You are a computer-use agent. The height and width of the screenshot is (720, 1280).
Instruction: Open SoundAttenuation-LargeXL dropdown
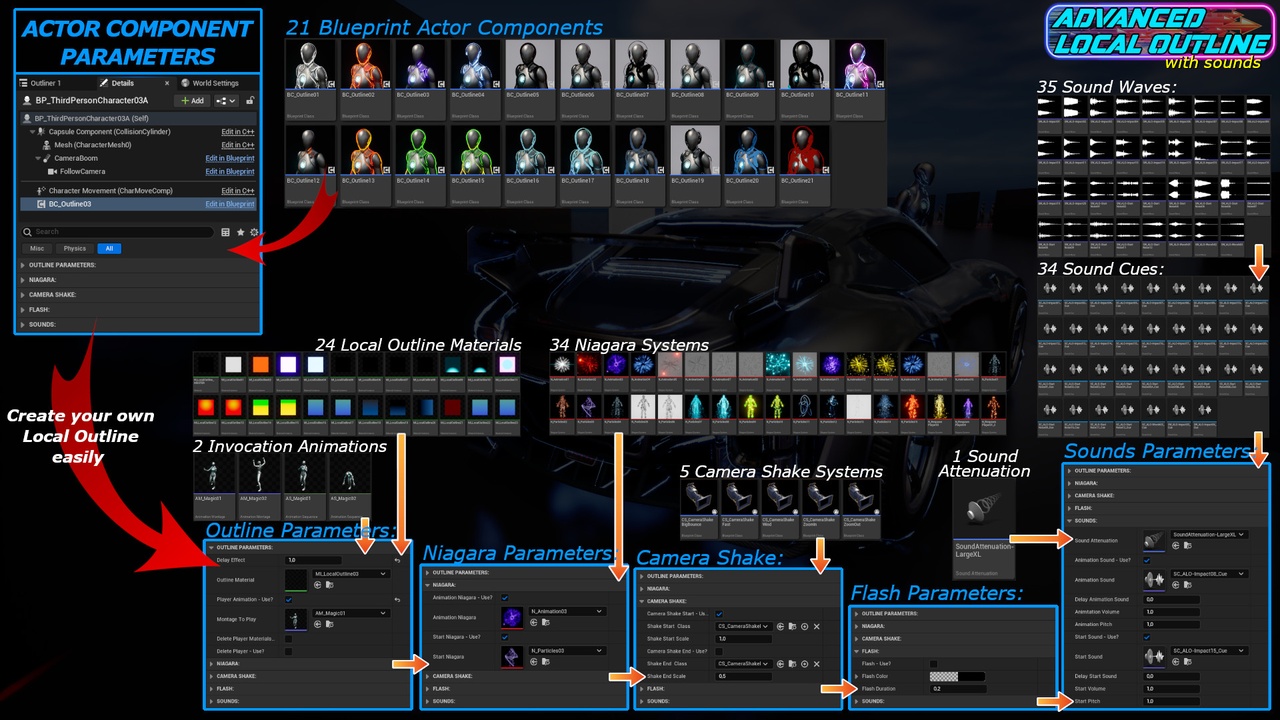tap(1209, 534)
